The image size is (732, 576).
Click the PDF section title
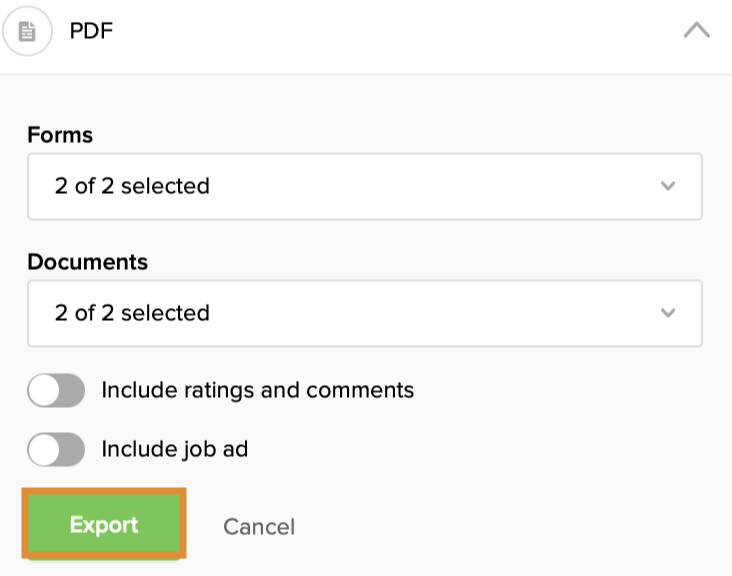pos(91,31)
